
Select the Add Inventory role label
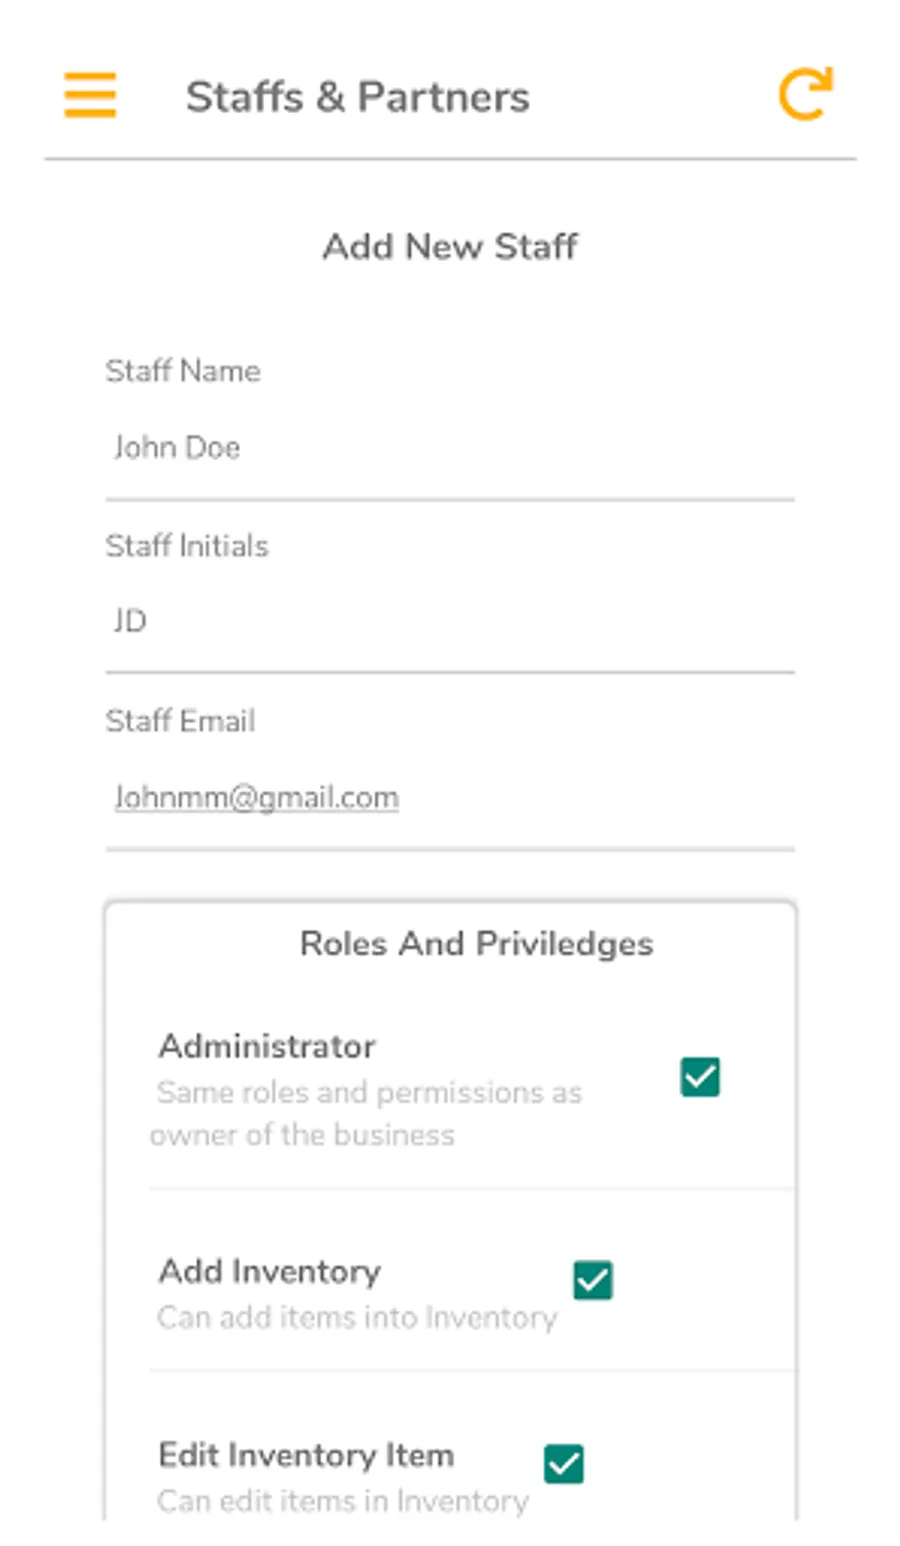click(x=270, y=1271)
